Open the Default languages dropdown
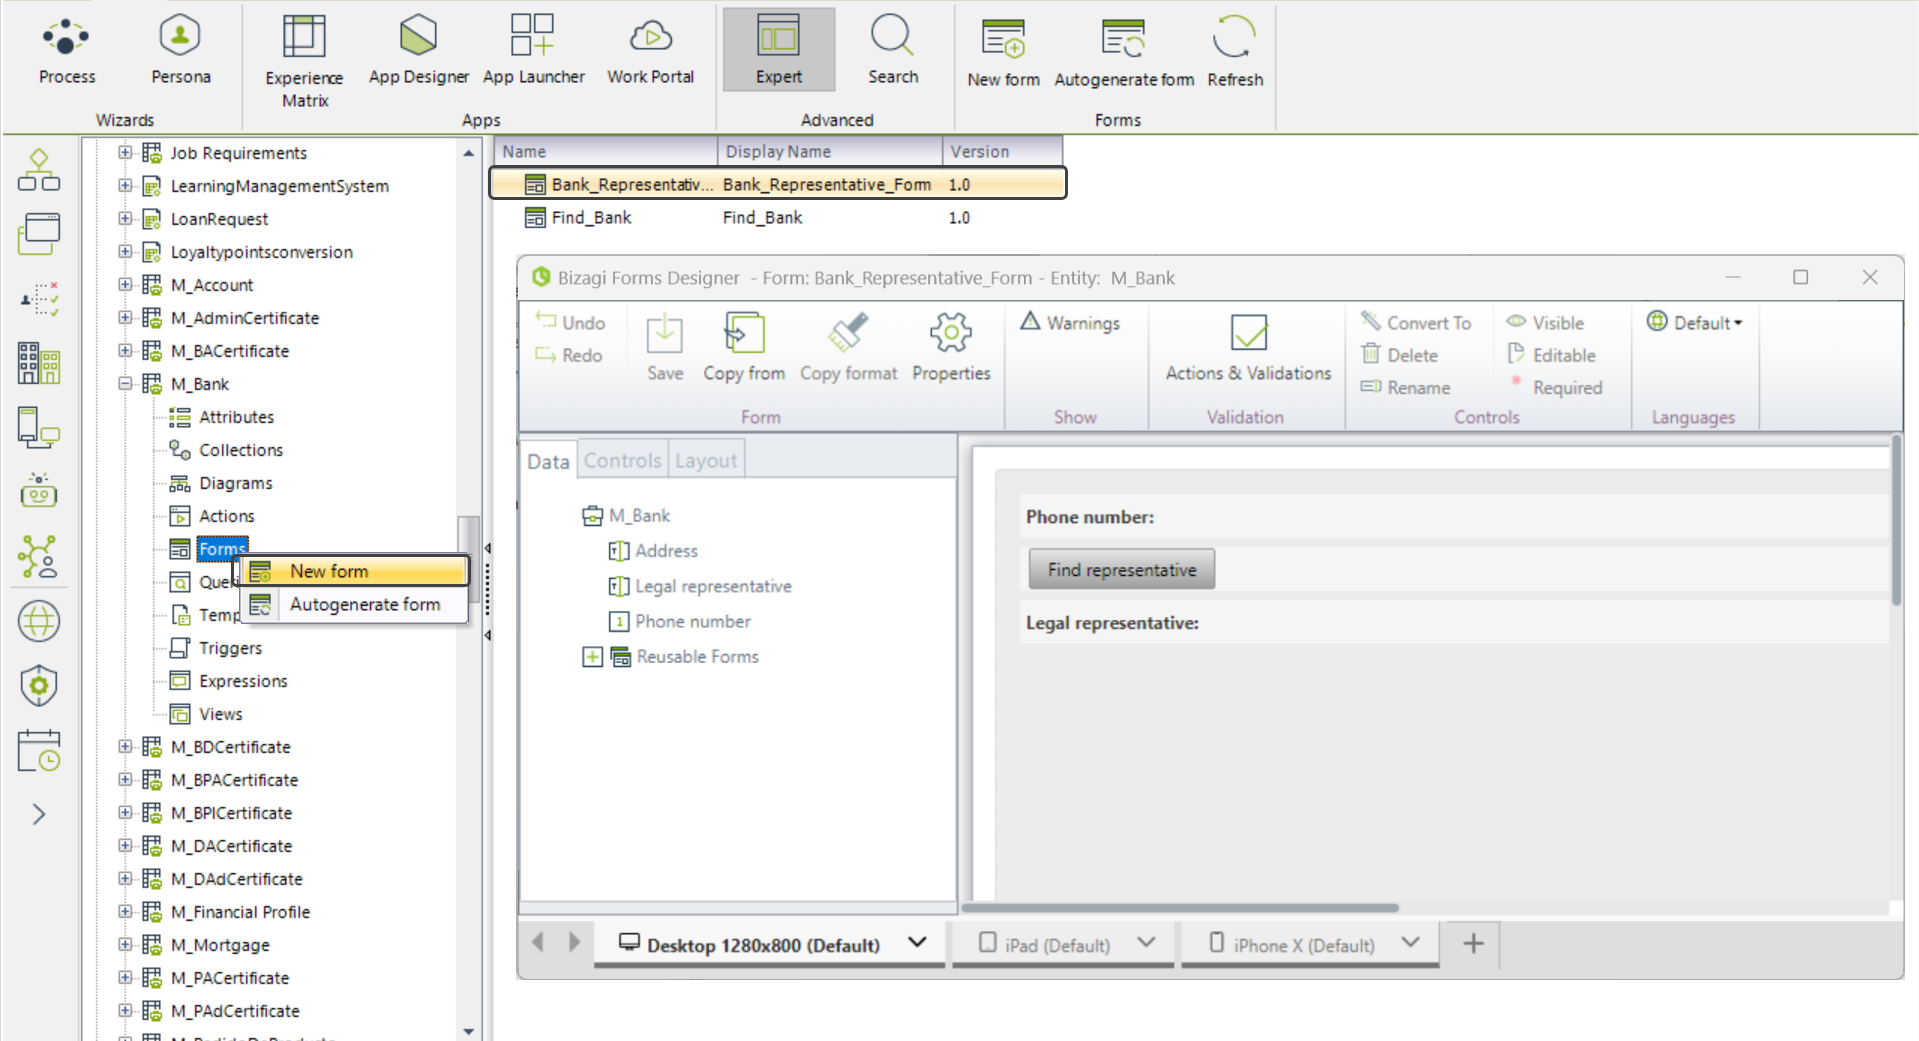The height and width of the screenshot is (1041, 1919). (x=1696, y=323)
